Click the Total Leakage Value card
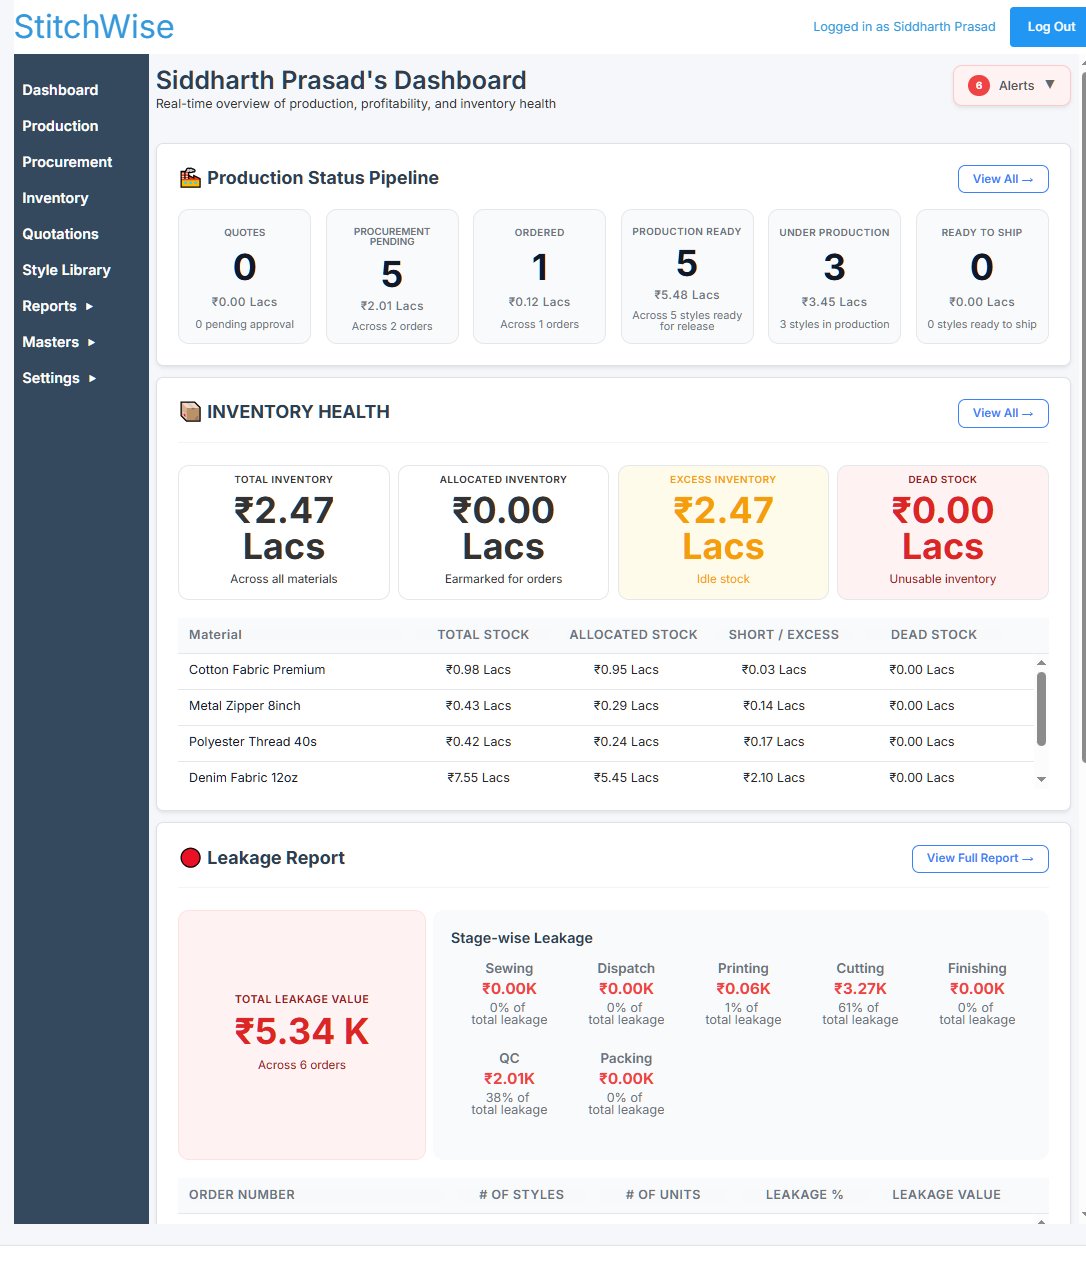Screen dimensions: 1086x1262 click(x=302, y=1035)
